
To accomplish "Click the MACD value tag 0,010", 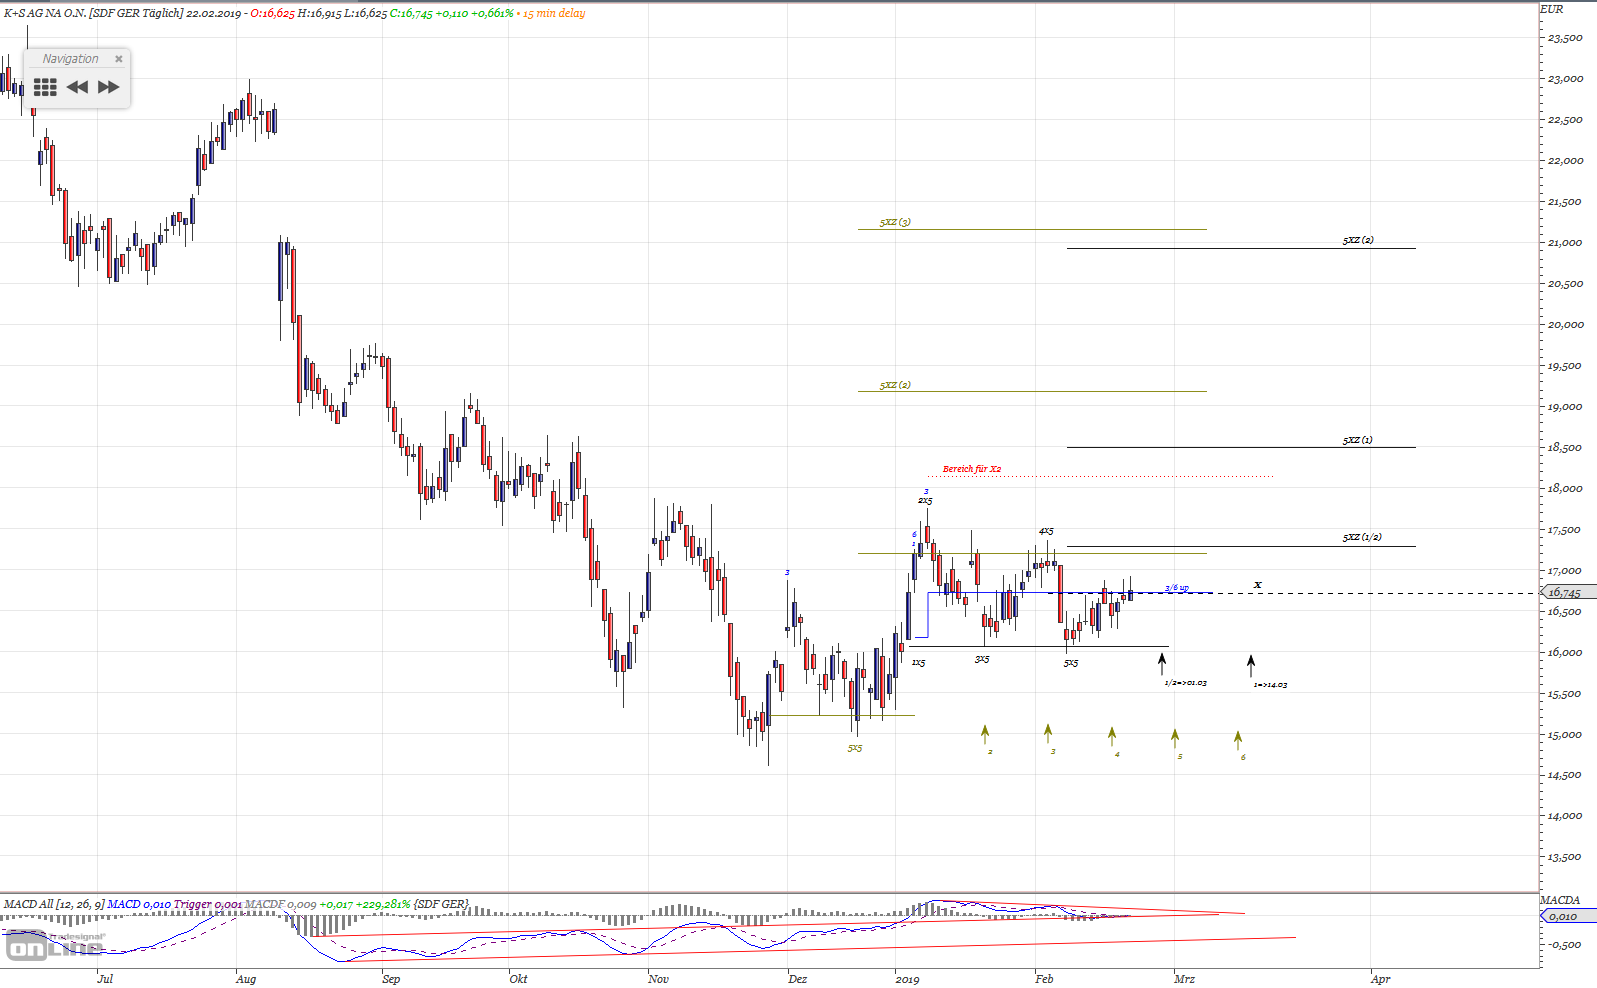I will coord(1566,916).
